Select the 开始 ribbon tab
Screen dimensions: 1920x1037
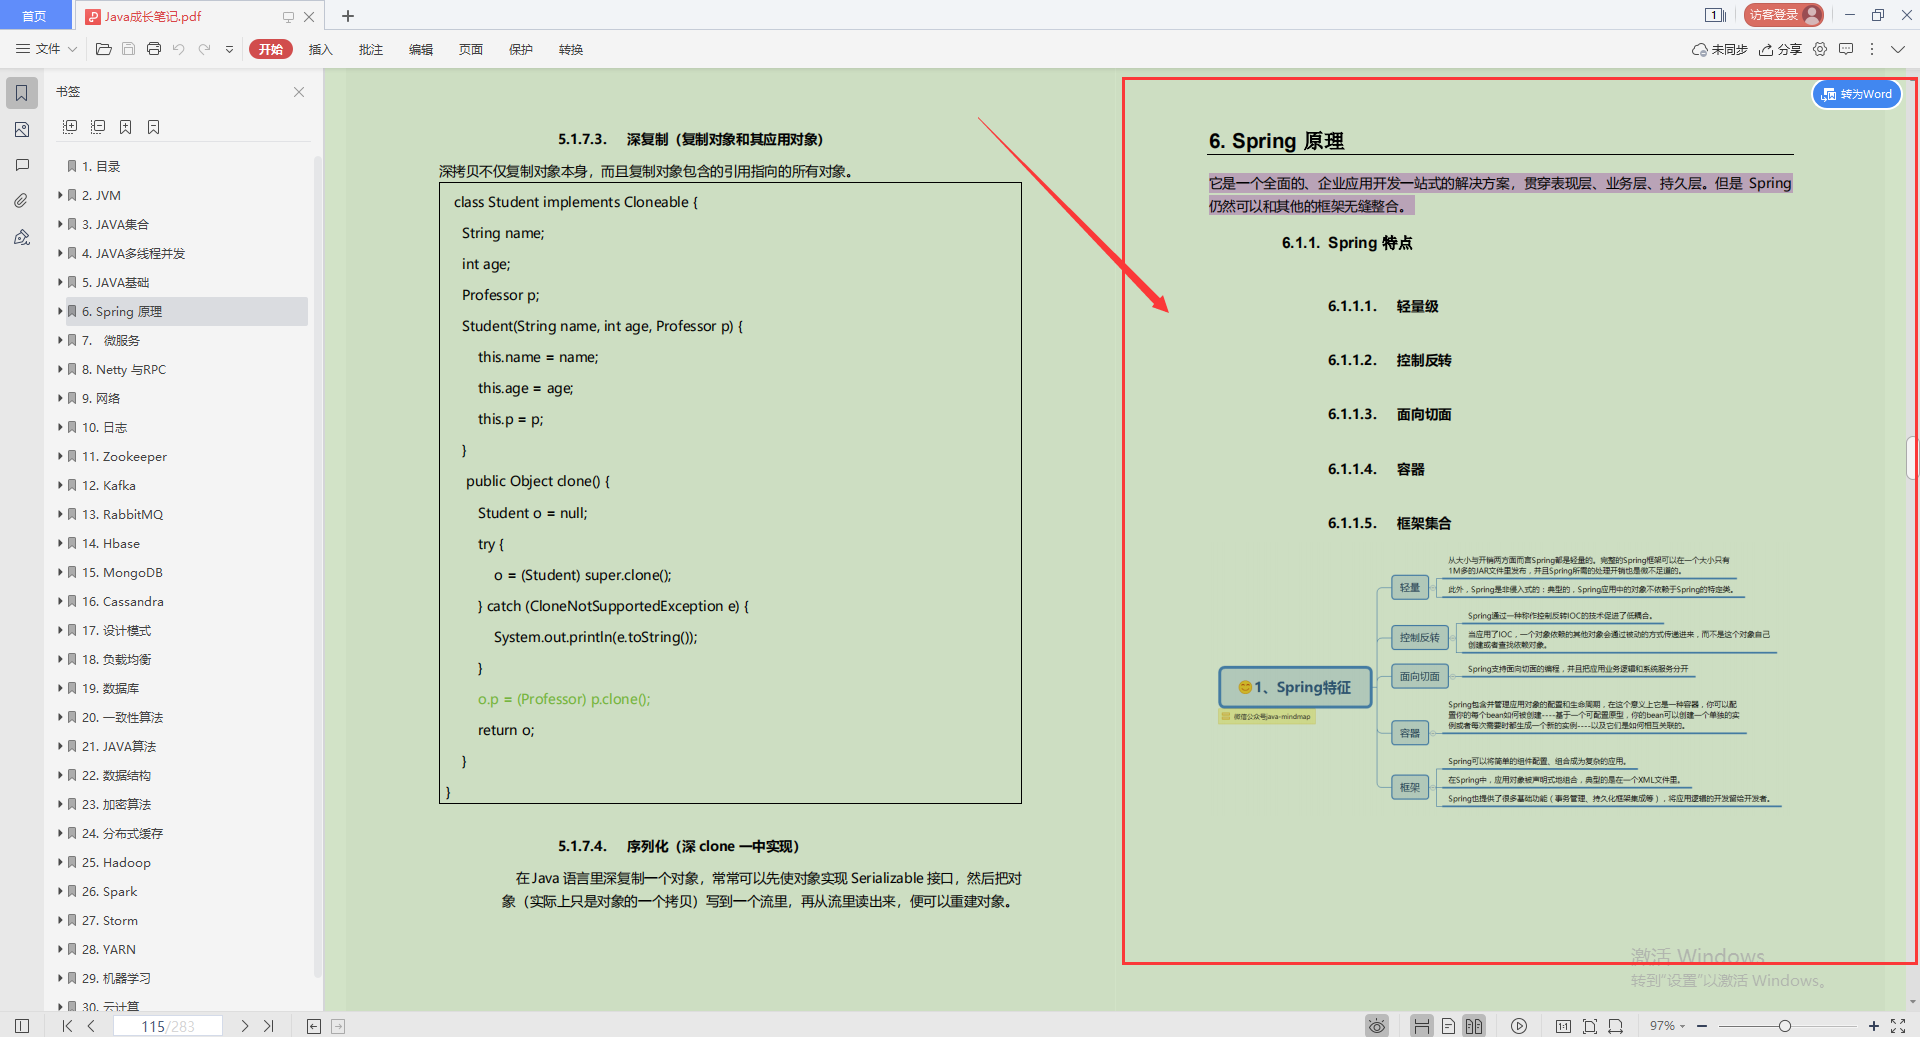tap(271, 49)
